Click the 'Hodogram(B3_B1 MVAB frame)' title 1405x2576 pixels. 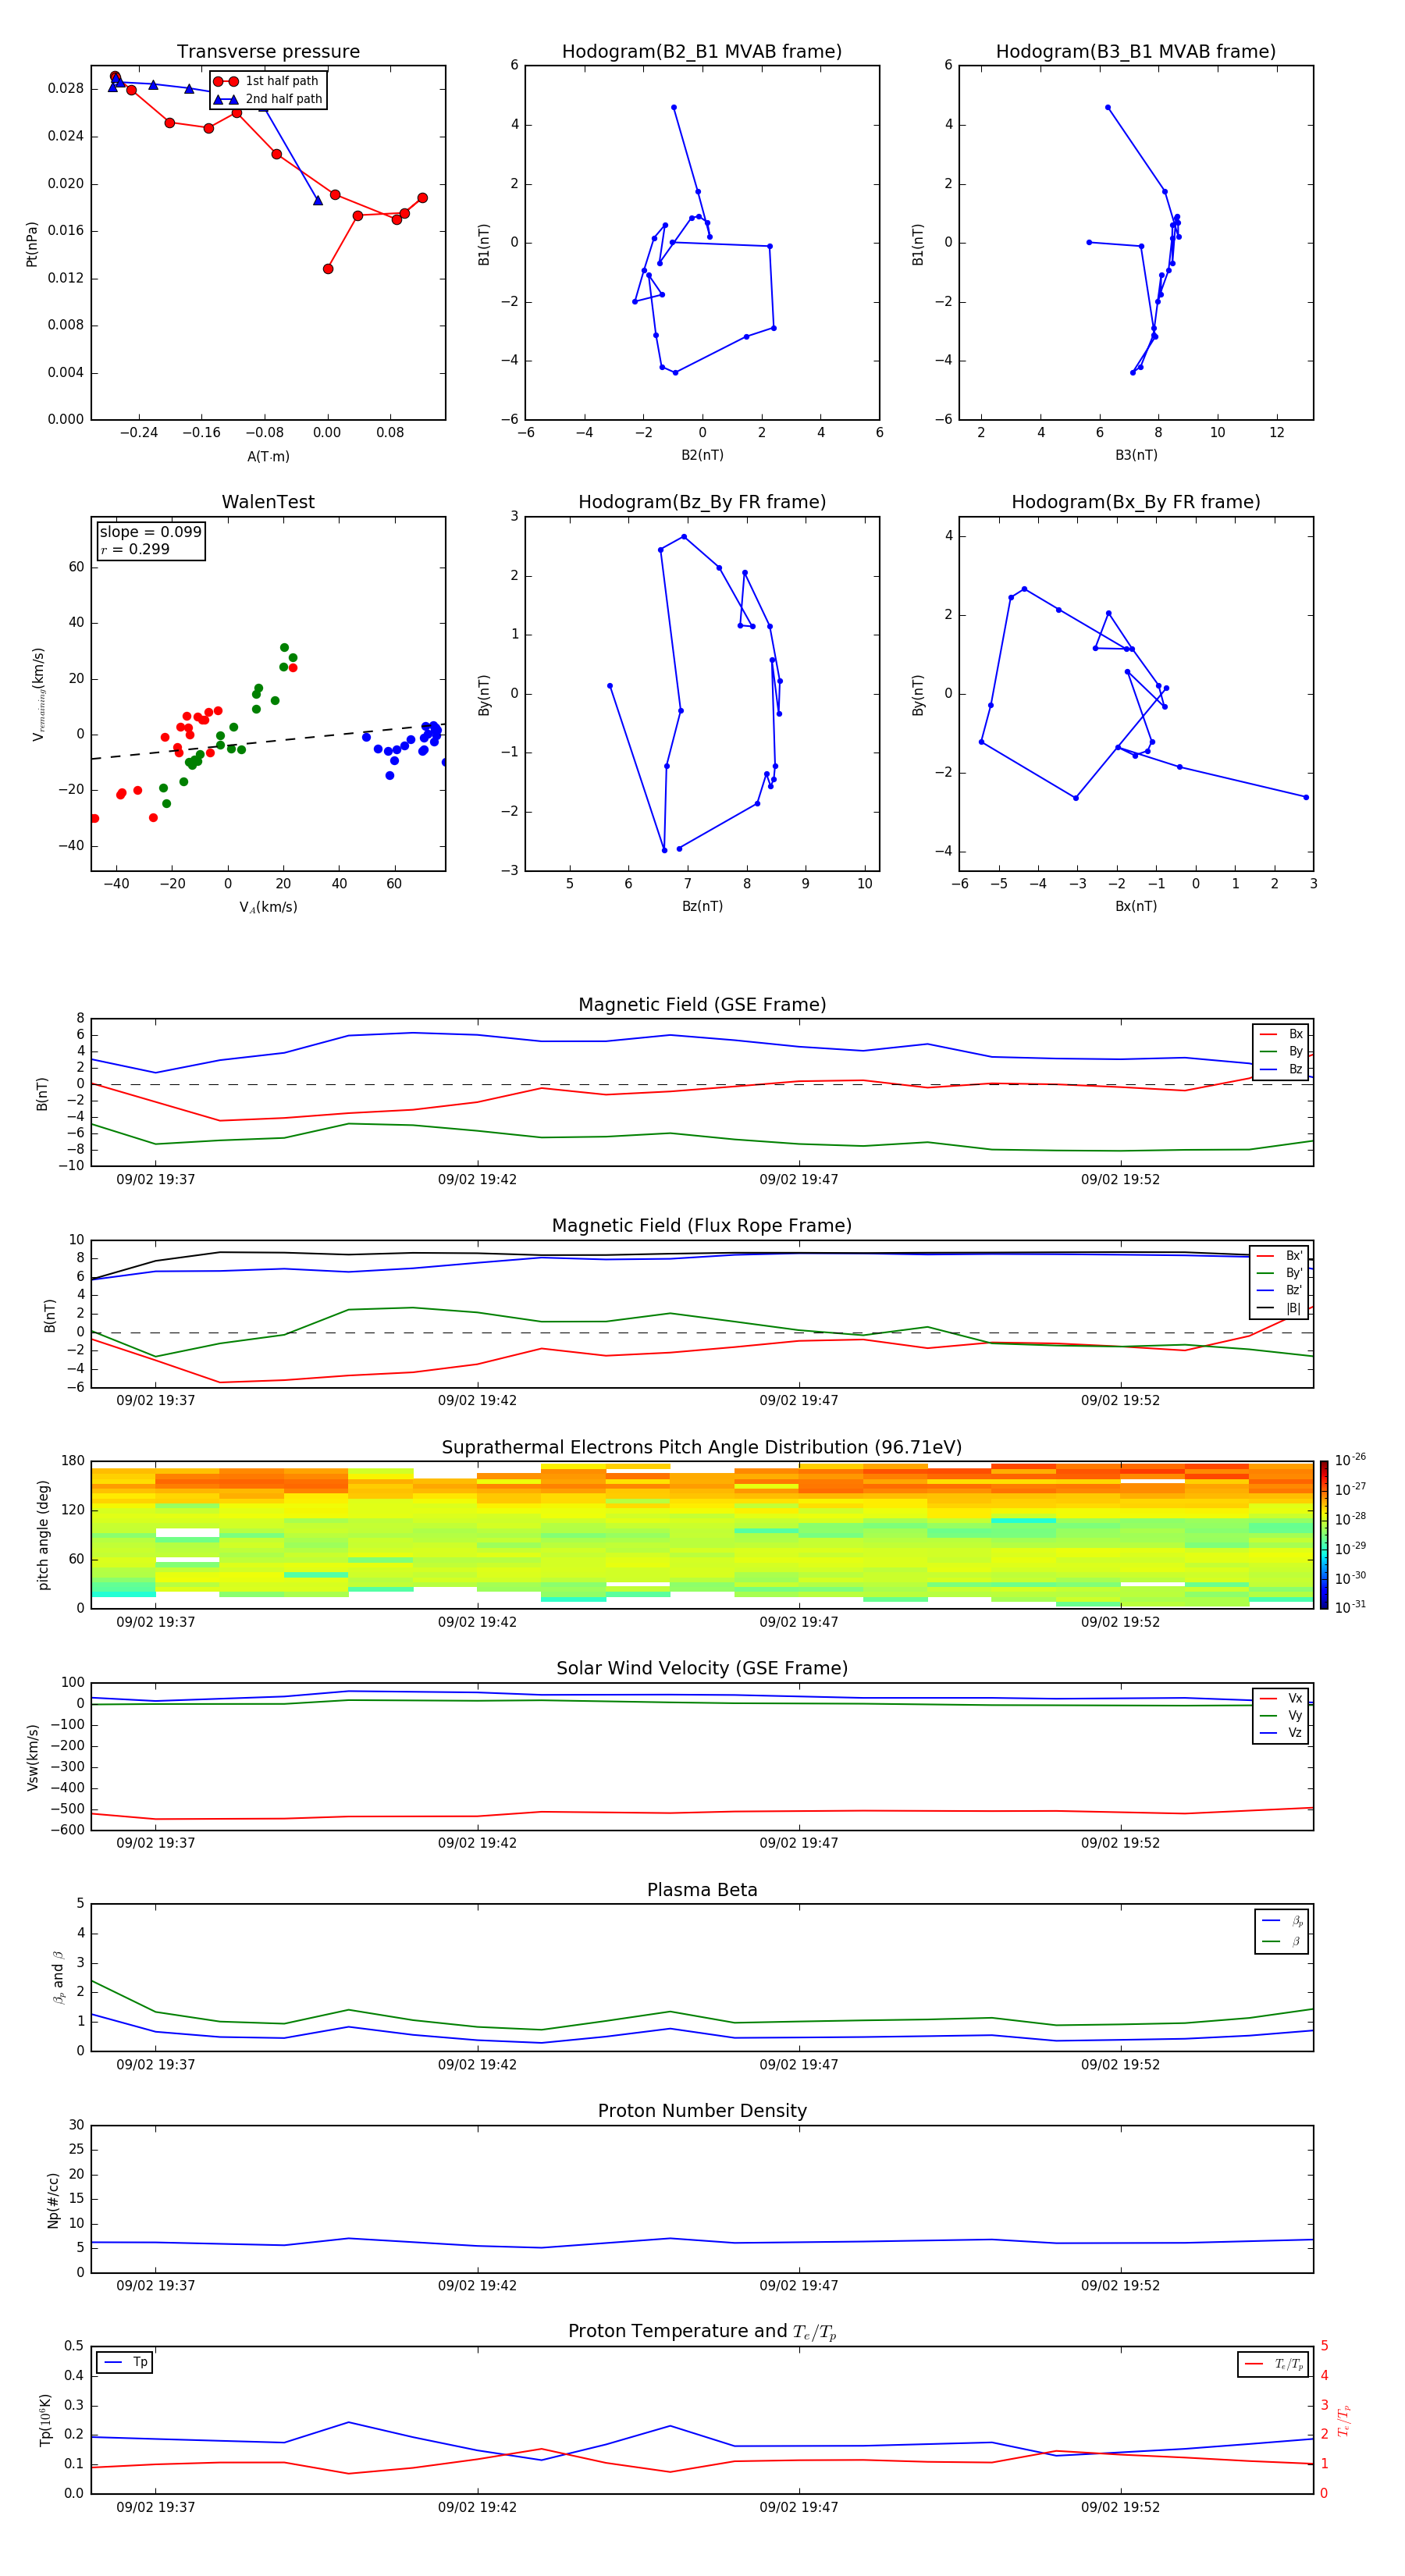tap(1136, 52)
